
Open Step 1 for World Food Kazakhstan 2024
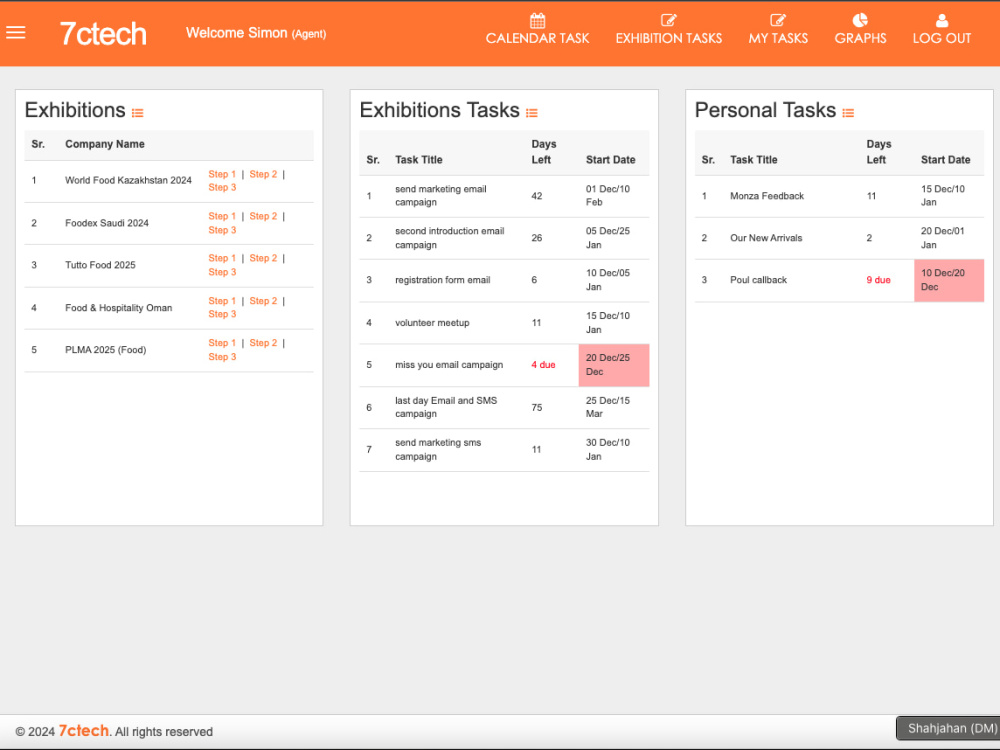tap(222, 174)
